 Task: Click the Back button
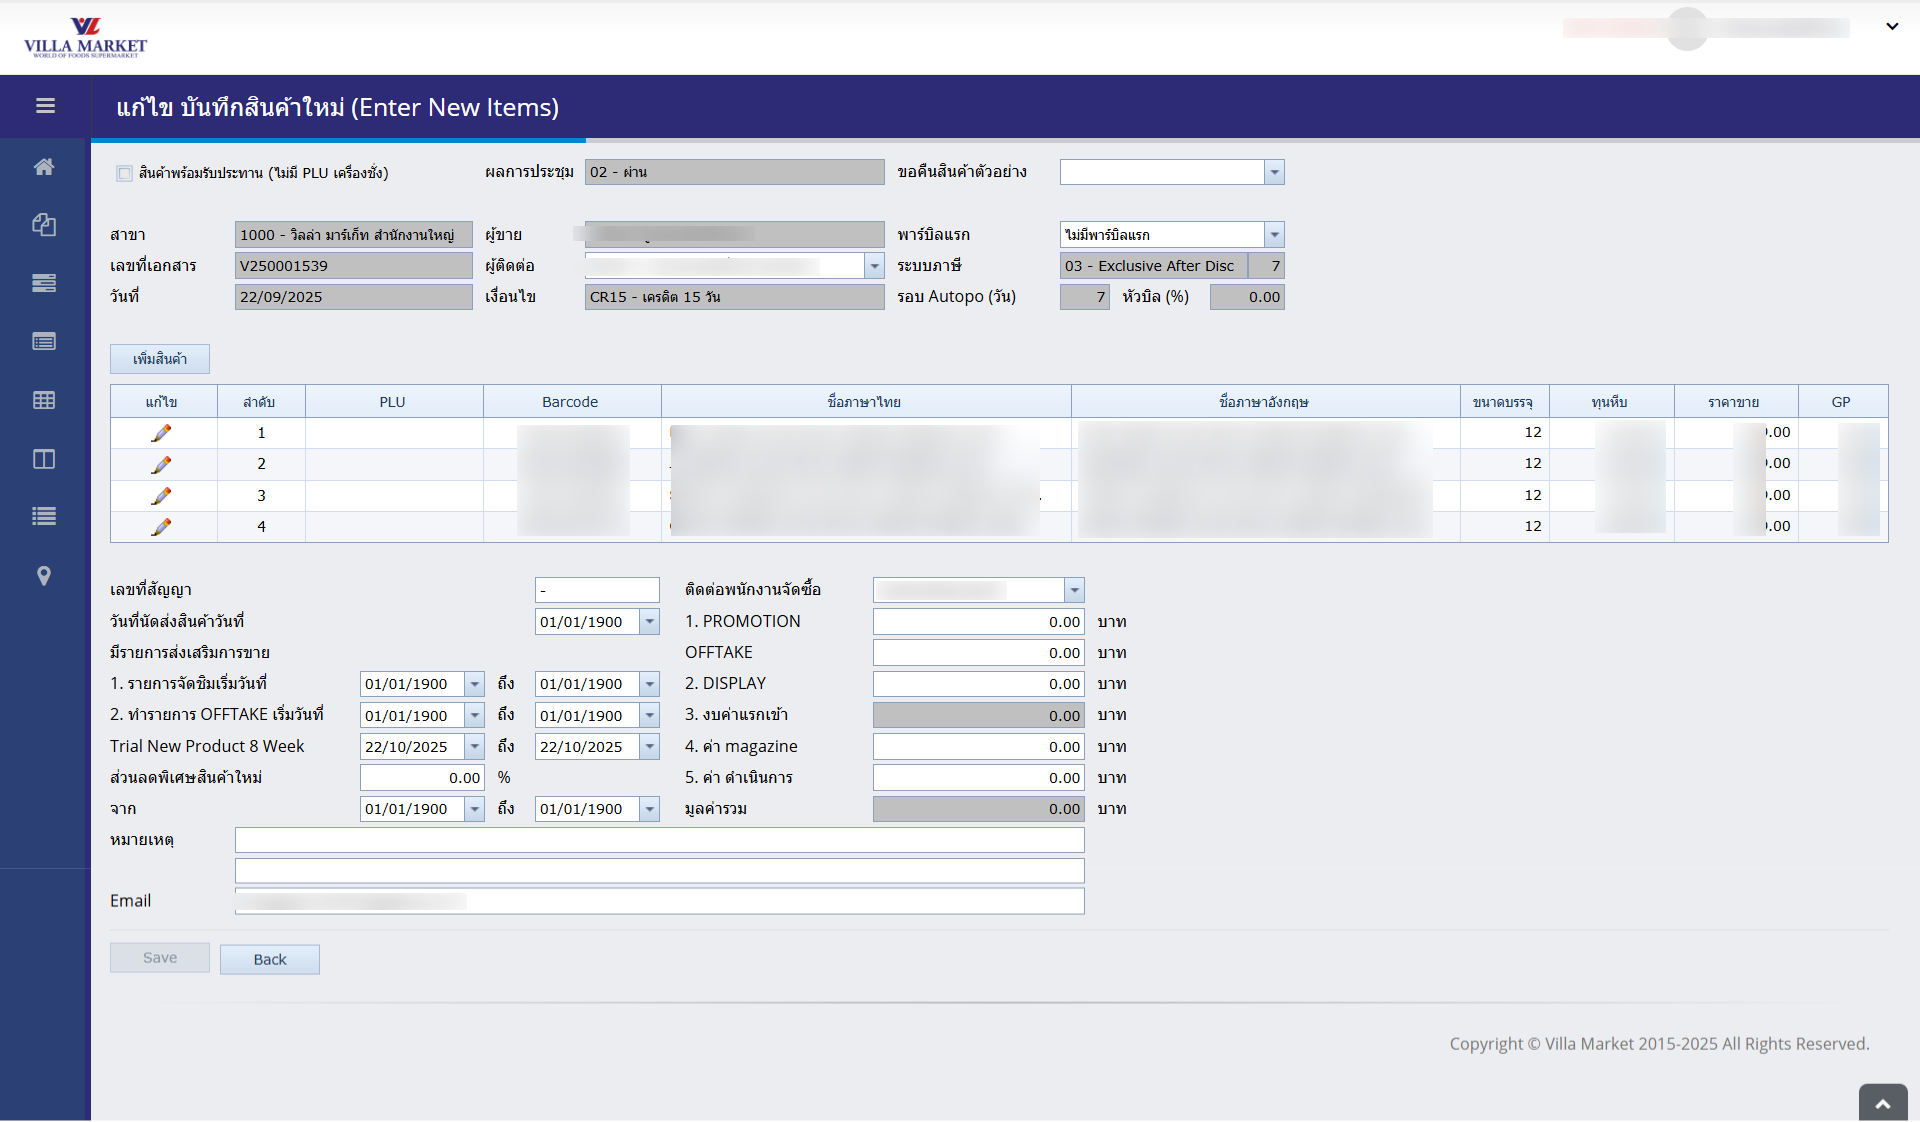[x=270, y=959]
